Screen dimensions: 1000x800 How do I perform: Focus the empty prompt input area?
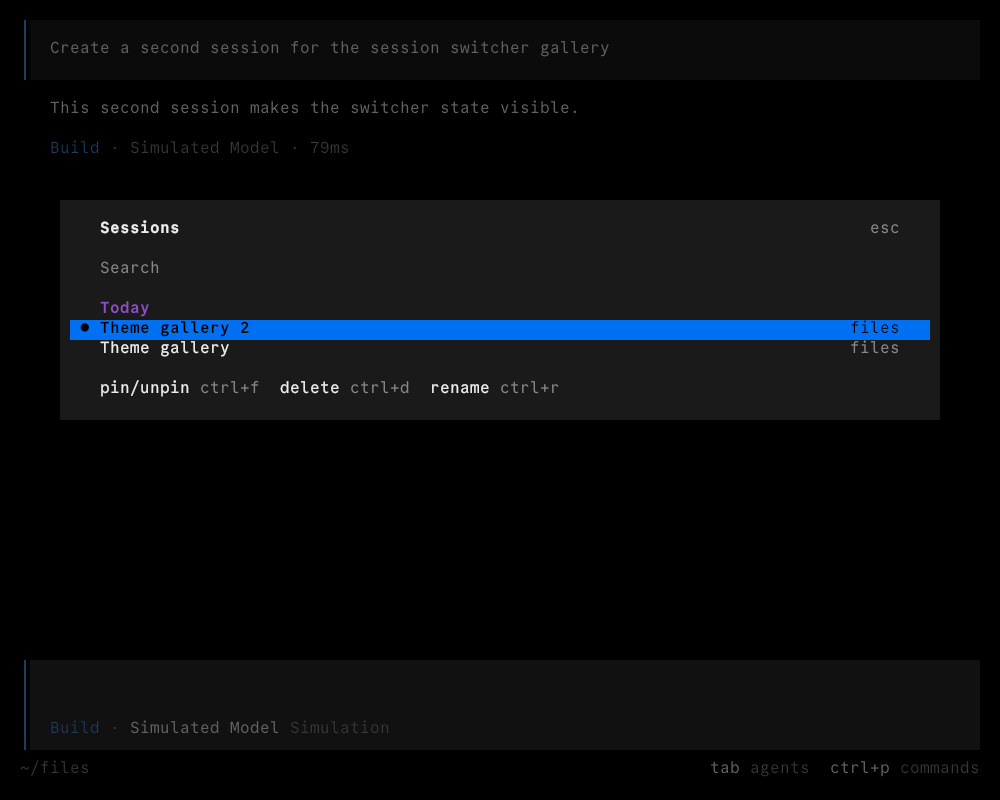pos(504,690)
